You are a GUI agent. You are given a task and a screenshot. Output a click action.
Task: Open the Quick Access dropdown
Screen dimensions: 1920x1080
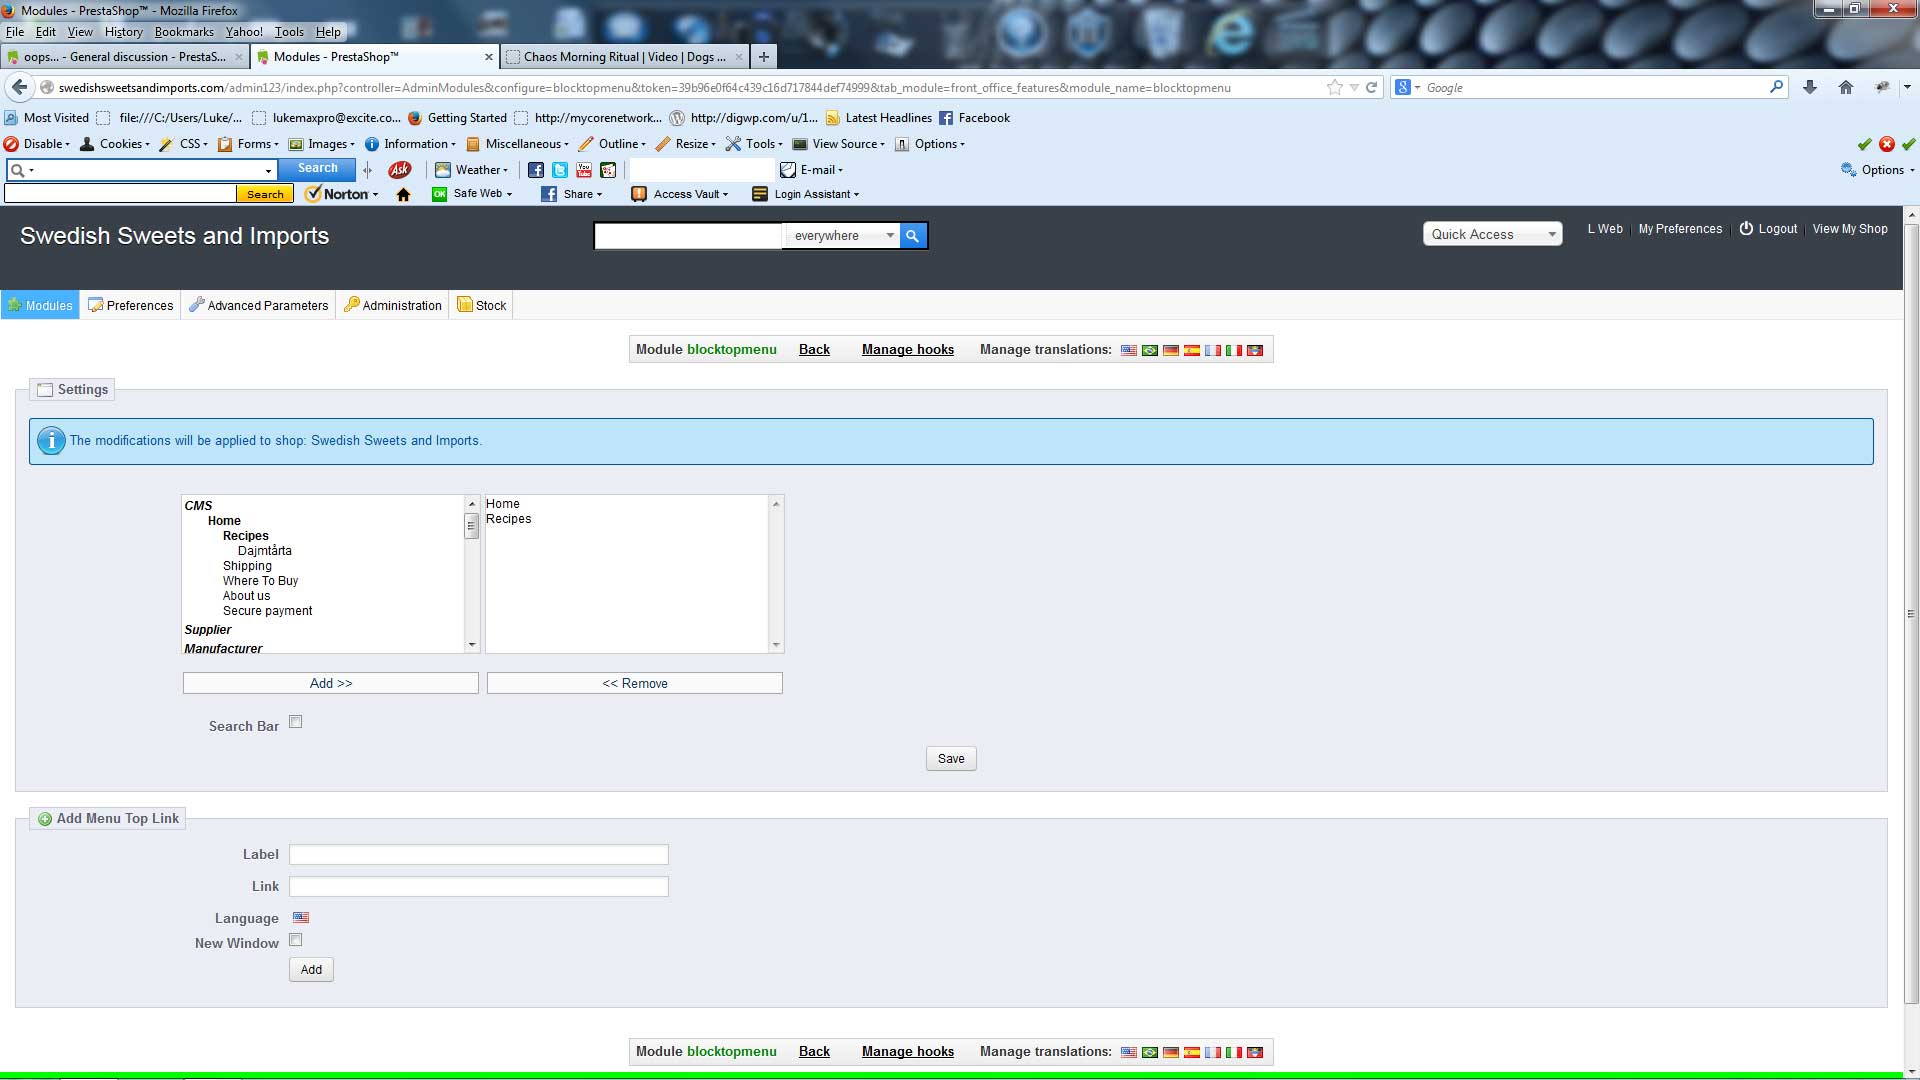tap(1492, 234)
